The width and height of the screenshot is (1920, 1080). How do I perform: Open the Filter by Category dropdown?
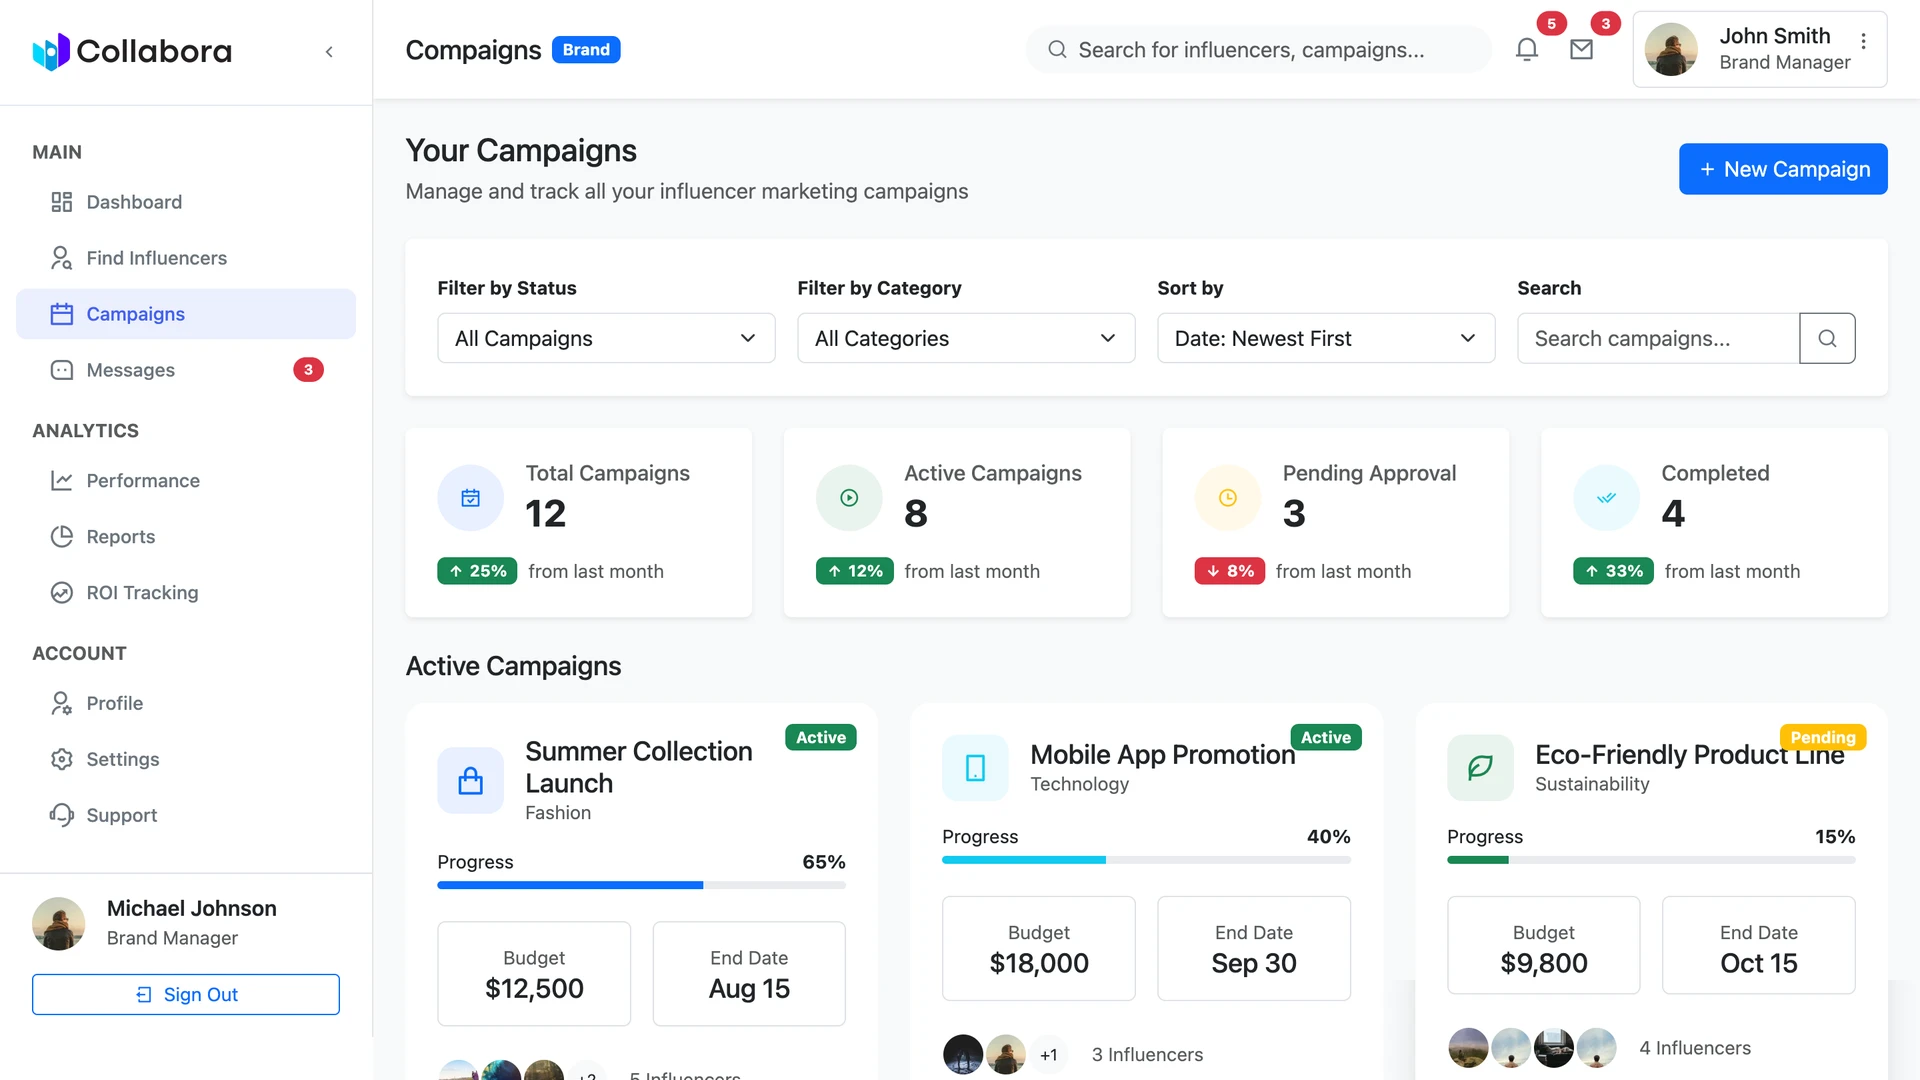(966, 338)
